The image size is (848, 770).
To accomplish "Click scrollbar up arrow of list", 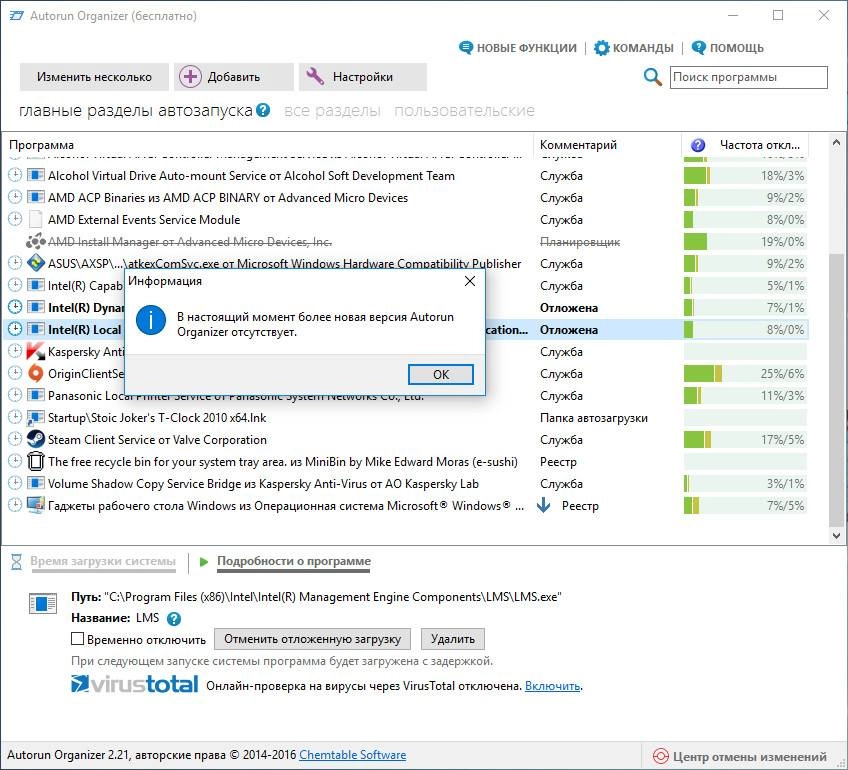I will [836, 143].
